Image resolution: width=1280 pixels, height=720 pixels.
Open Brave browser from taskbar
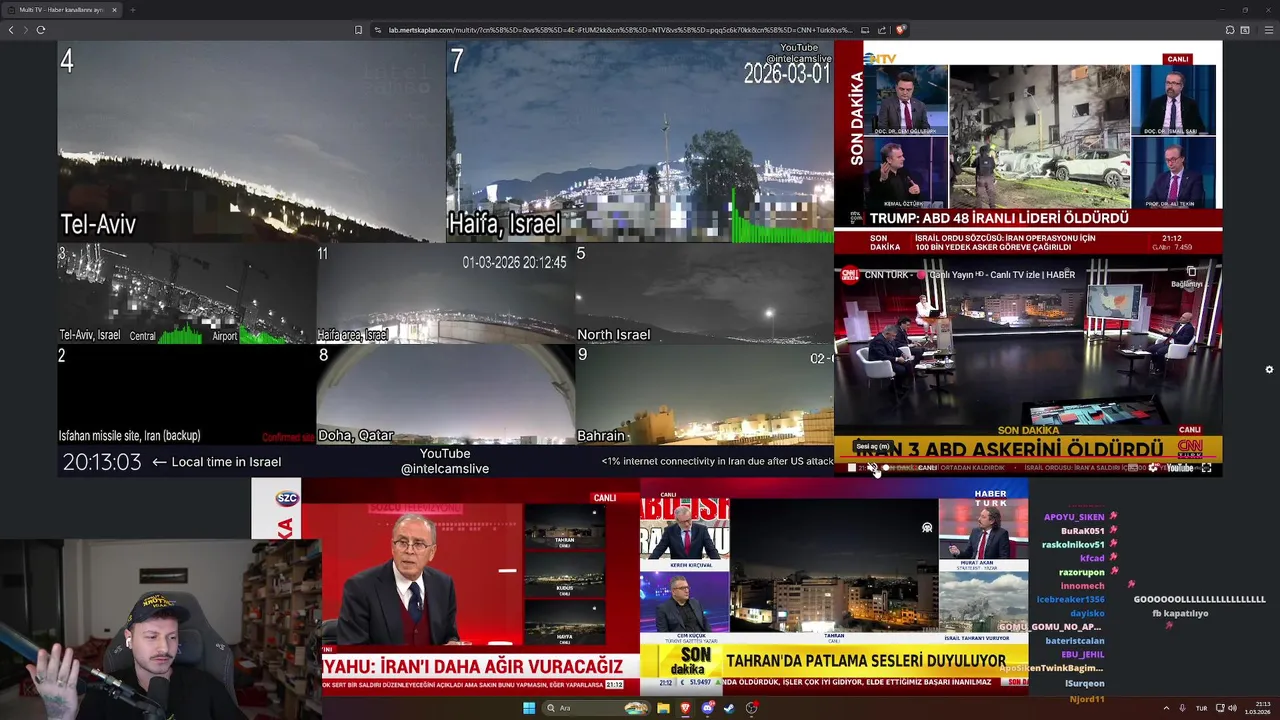coord(685,708)
